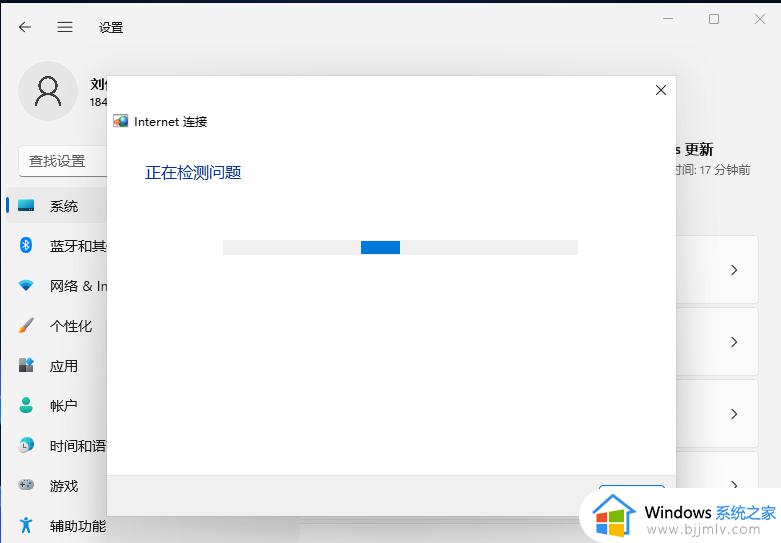Click the 应用 apps icon
This screenshot has width=781, height=543.
[x=26, y=365]
